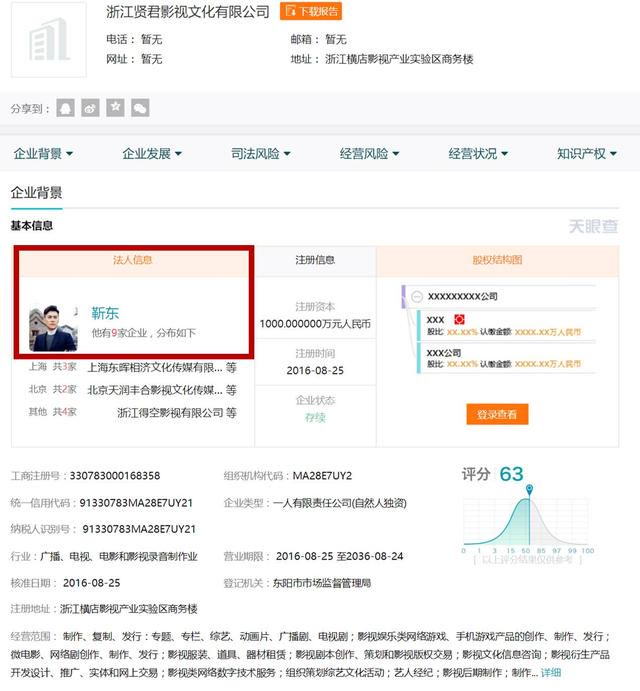The image size is (640, 691).
Task: Collapse the XXXXXXXXX公司 equity tree node
Action: 417,297
